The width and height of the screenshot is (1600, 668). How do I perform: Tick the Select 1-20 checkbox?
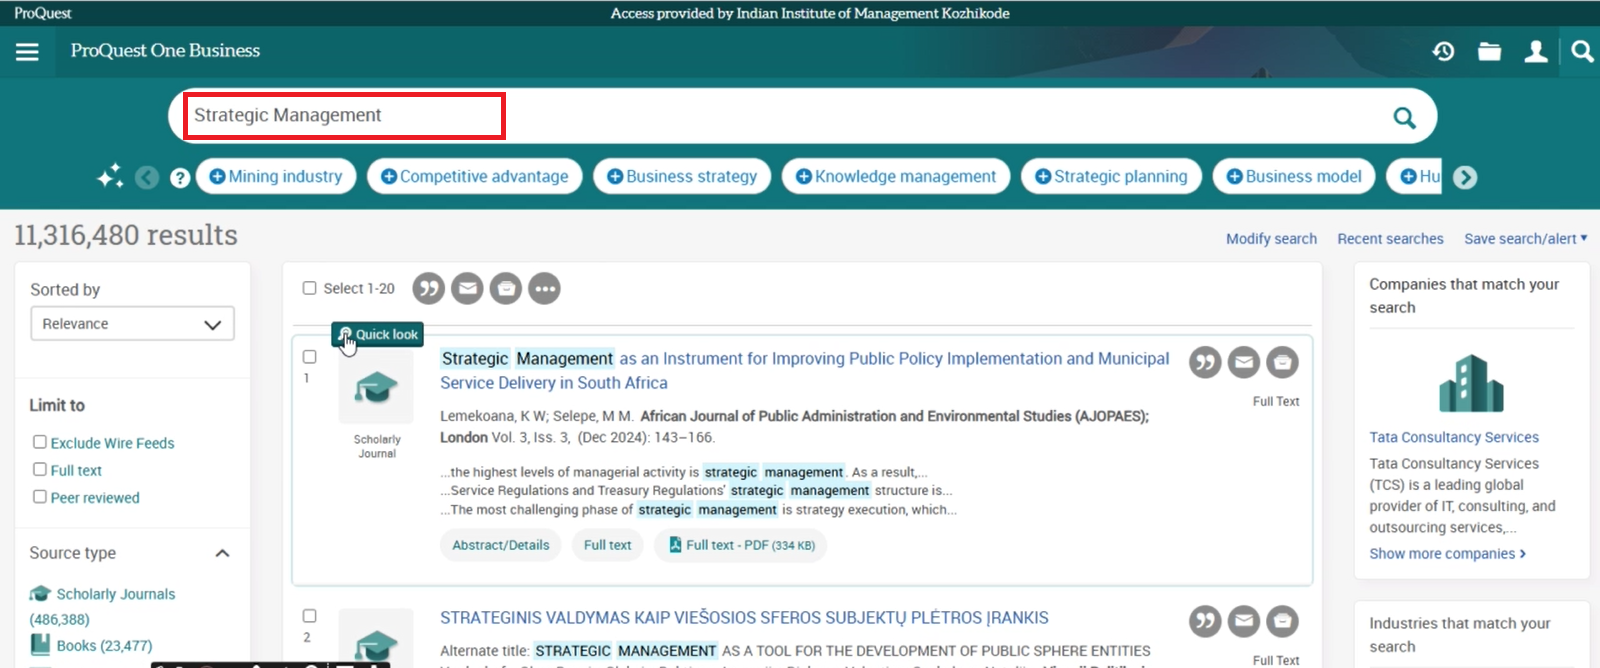pyautogui.click(x=310, y=288)
